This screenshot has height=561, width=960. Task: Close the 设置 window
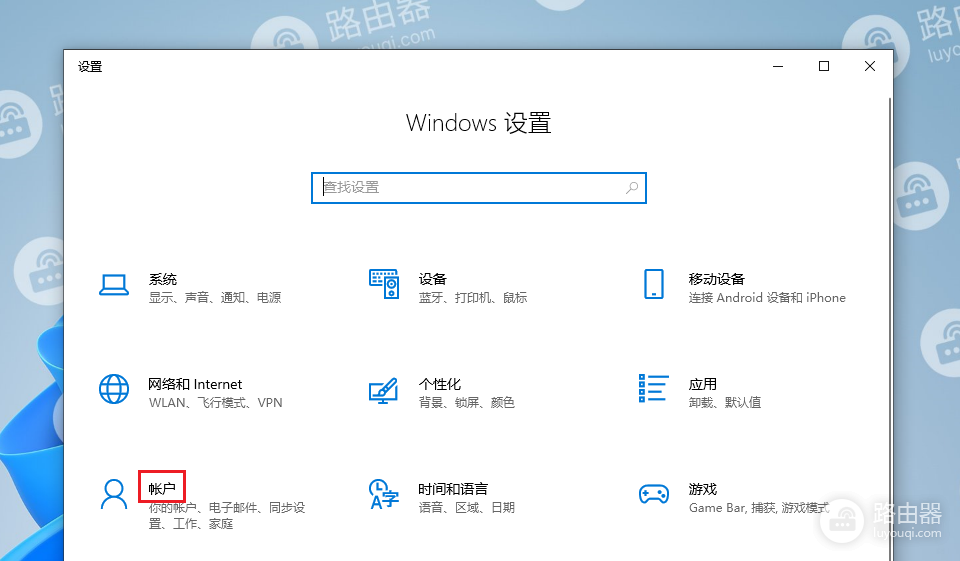[870, 66]
